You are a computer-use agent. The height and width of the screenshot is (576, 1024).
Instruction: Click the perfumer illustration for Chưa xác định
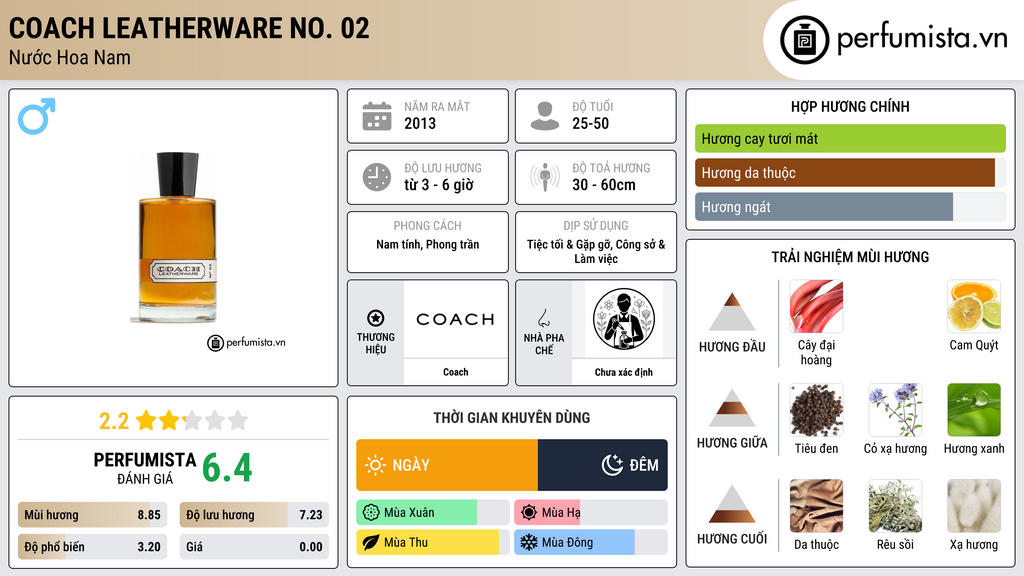pos(624,319)
